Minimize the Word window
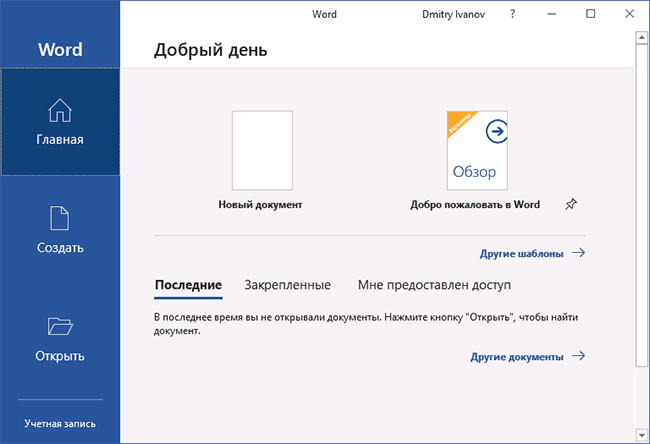650x444 pixels. (x=552, y=14)
